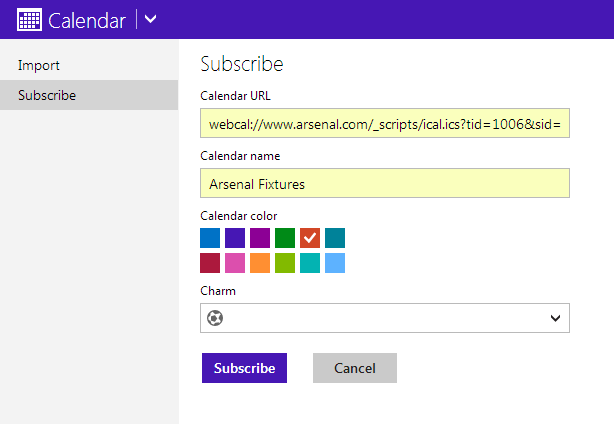614x424 pixels.
Task: Click the purple Subscribe button
Action: (x=244, y=368)
